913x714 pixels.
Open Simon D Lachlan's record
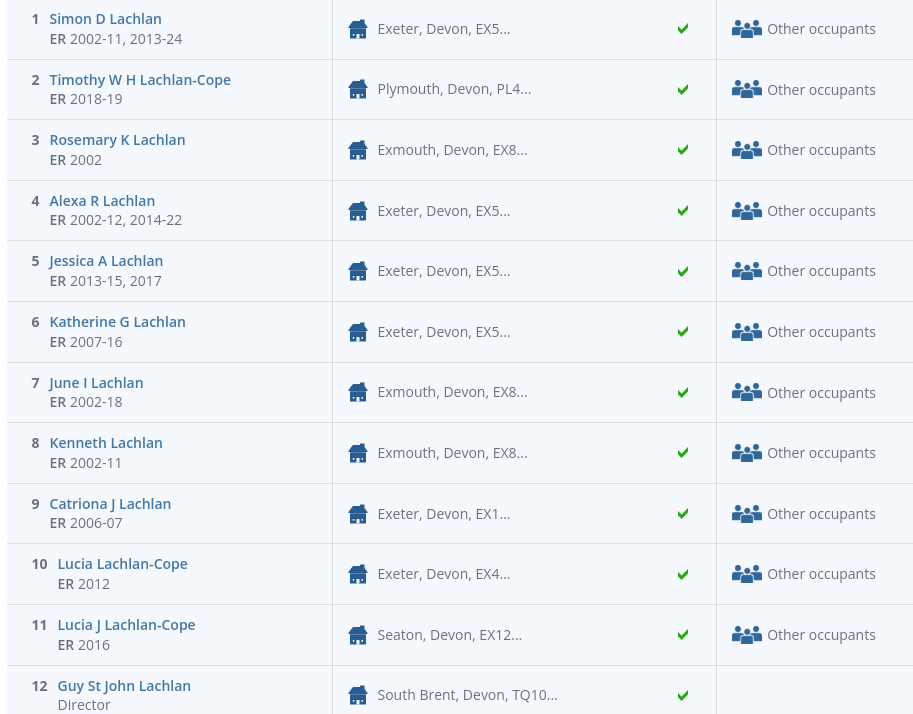(105, 19)
